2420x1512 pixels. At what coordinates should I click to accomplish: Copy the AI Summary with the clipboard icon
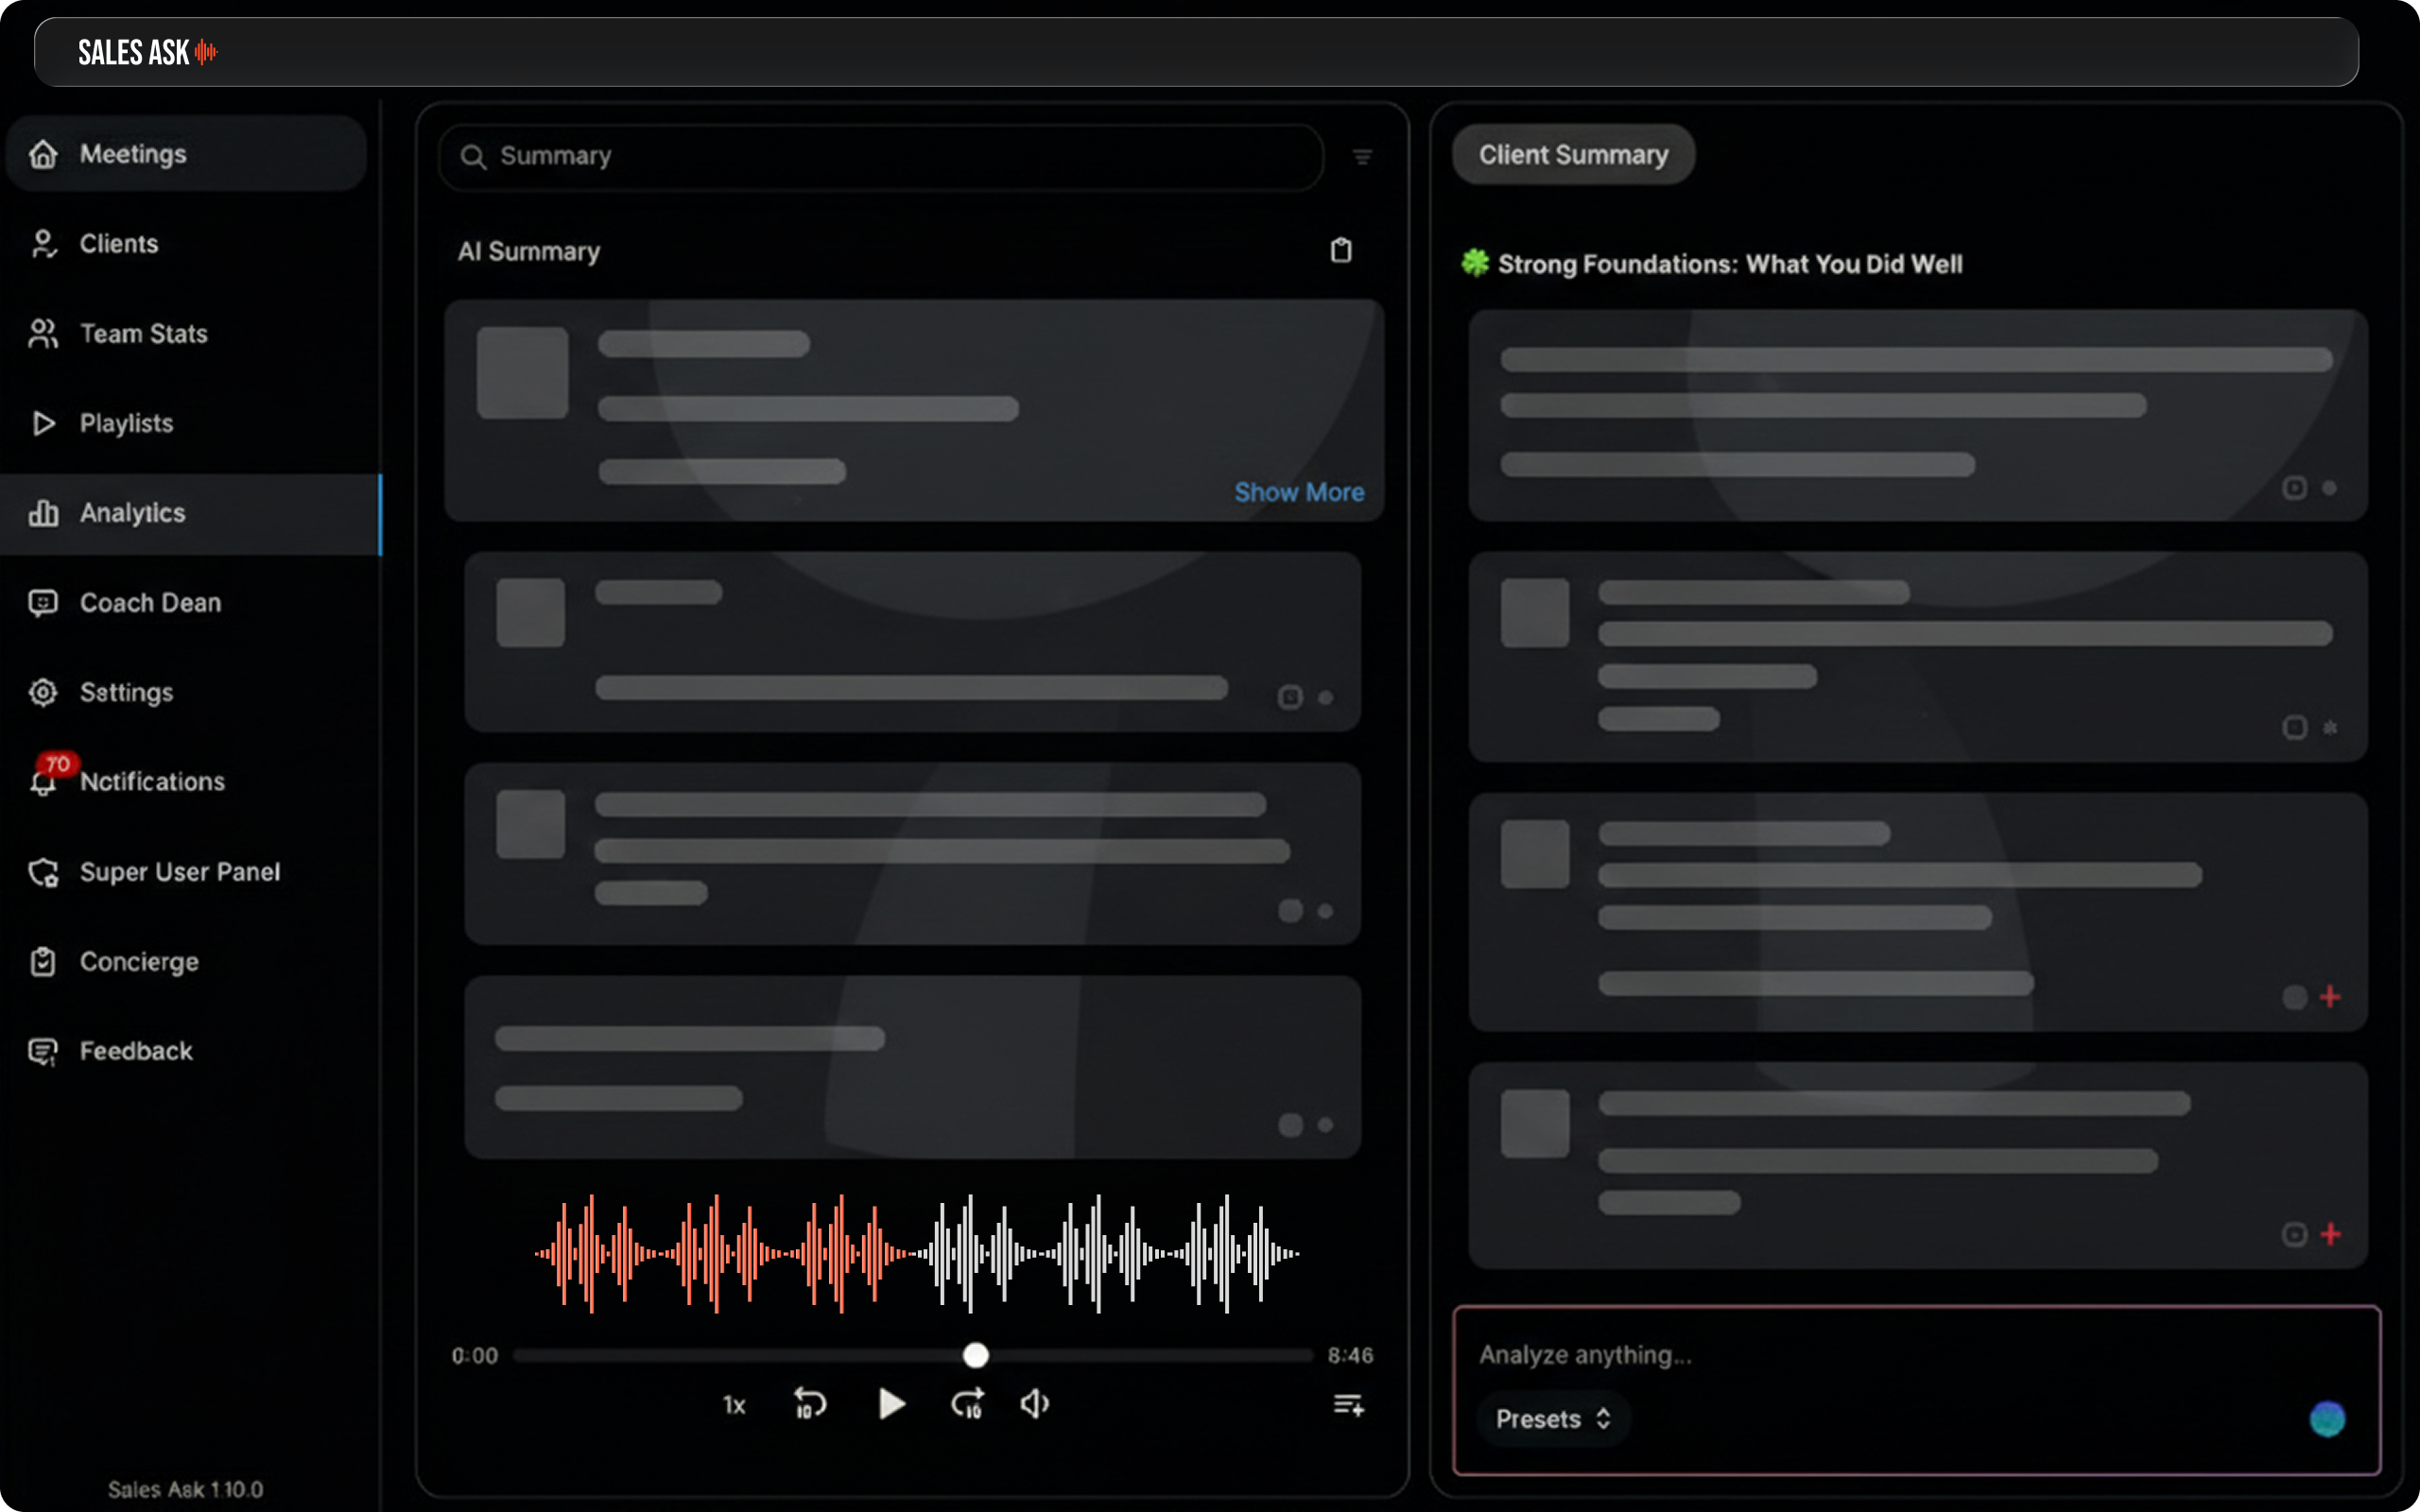click(1341, 250)
